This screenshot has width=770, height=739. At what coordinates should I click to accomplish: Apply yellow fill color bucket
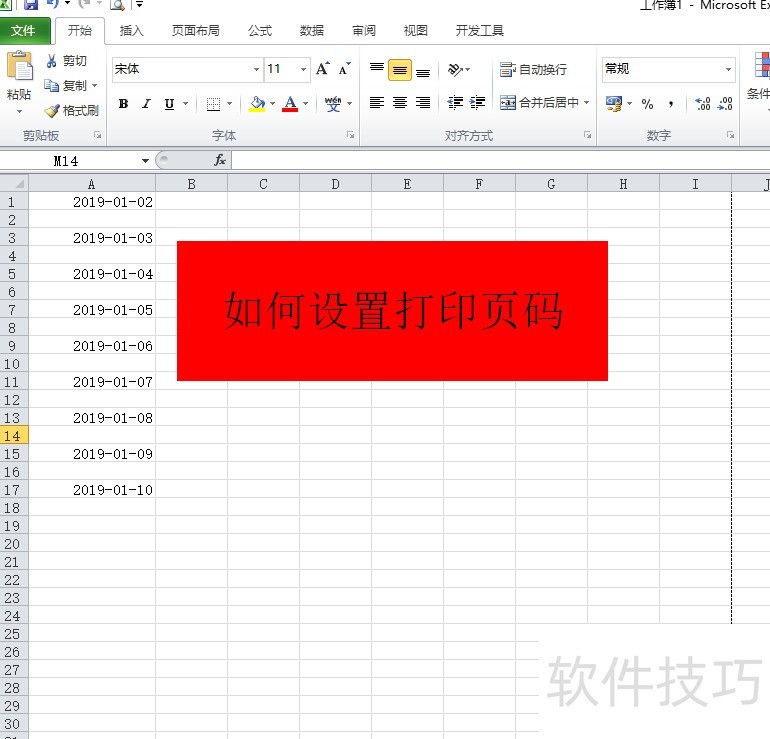pyautogui.click(x=257, y=104)
